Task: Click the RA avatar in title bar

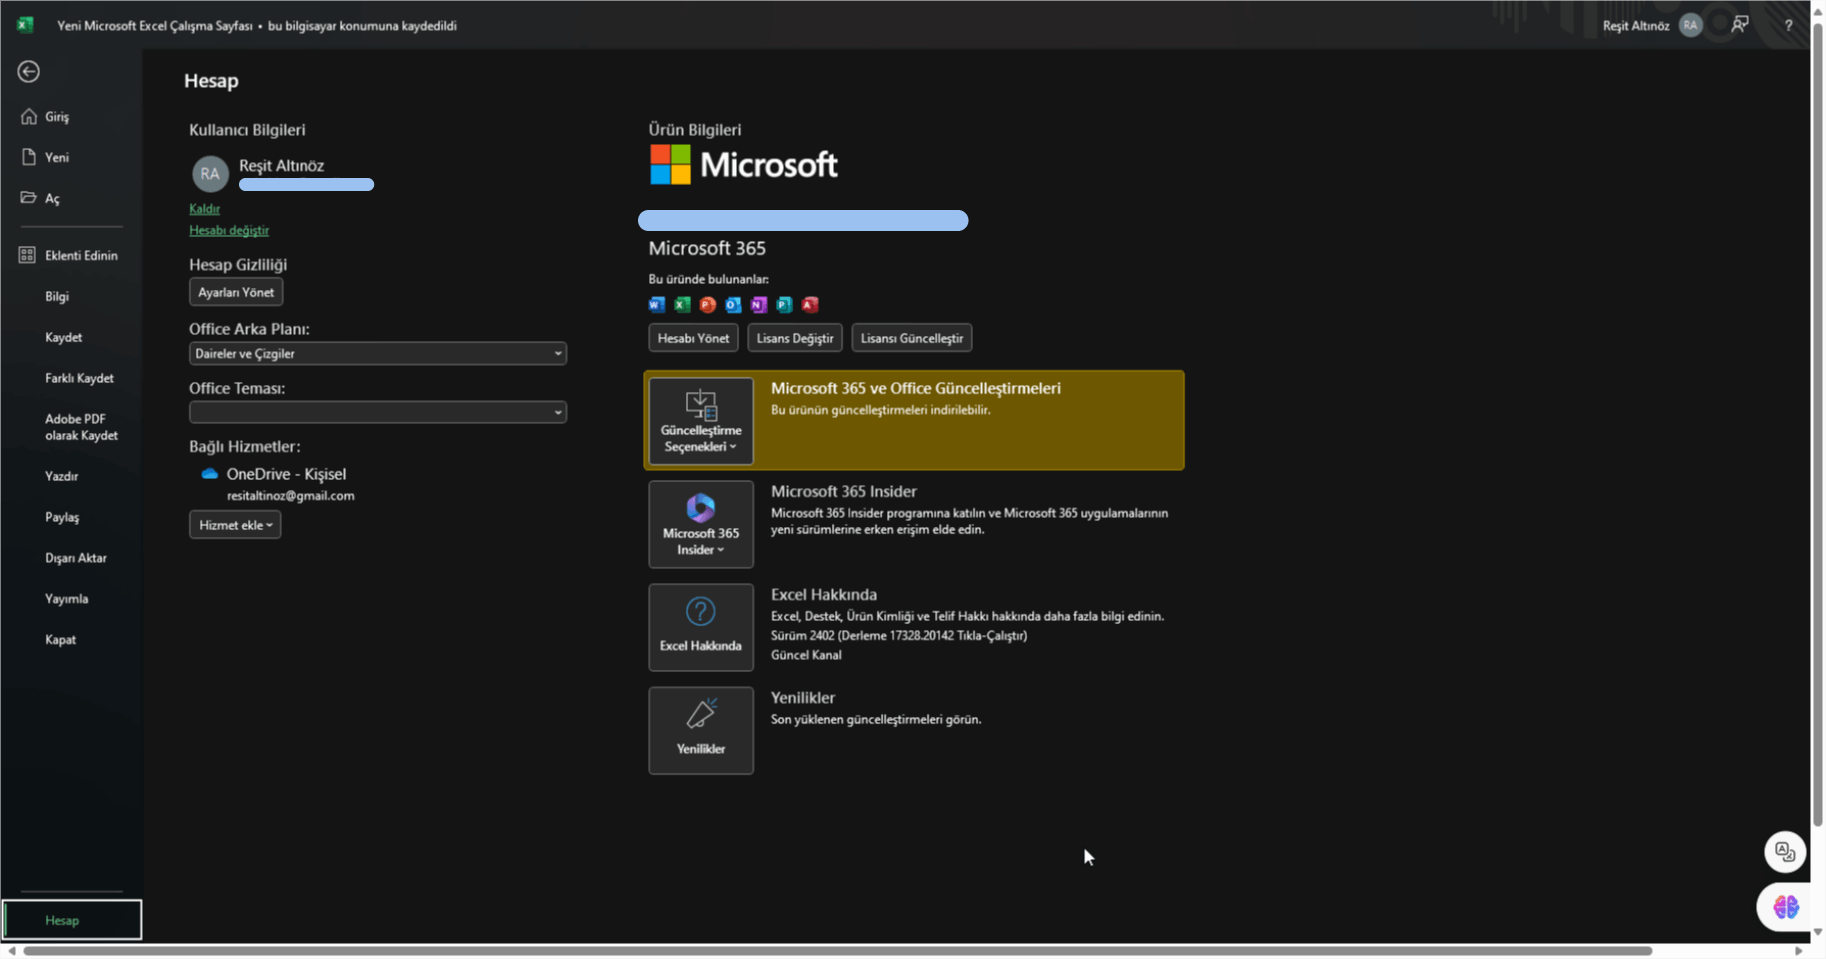Action: [x=1690, y=25]
